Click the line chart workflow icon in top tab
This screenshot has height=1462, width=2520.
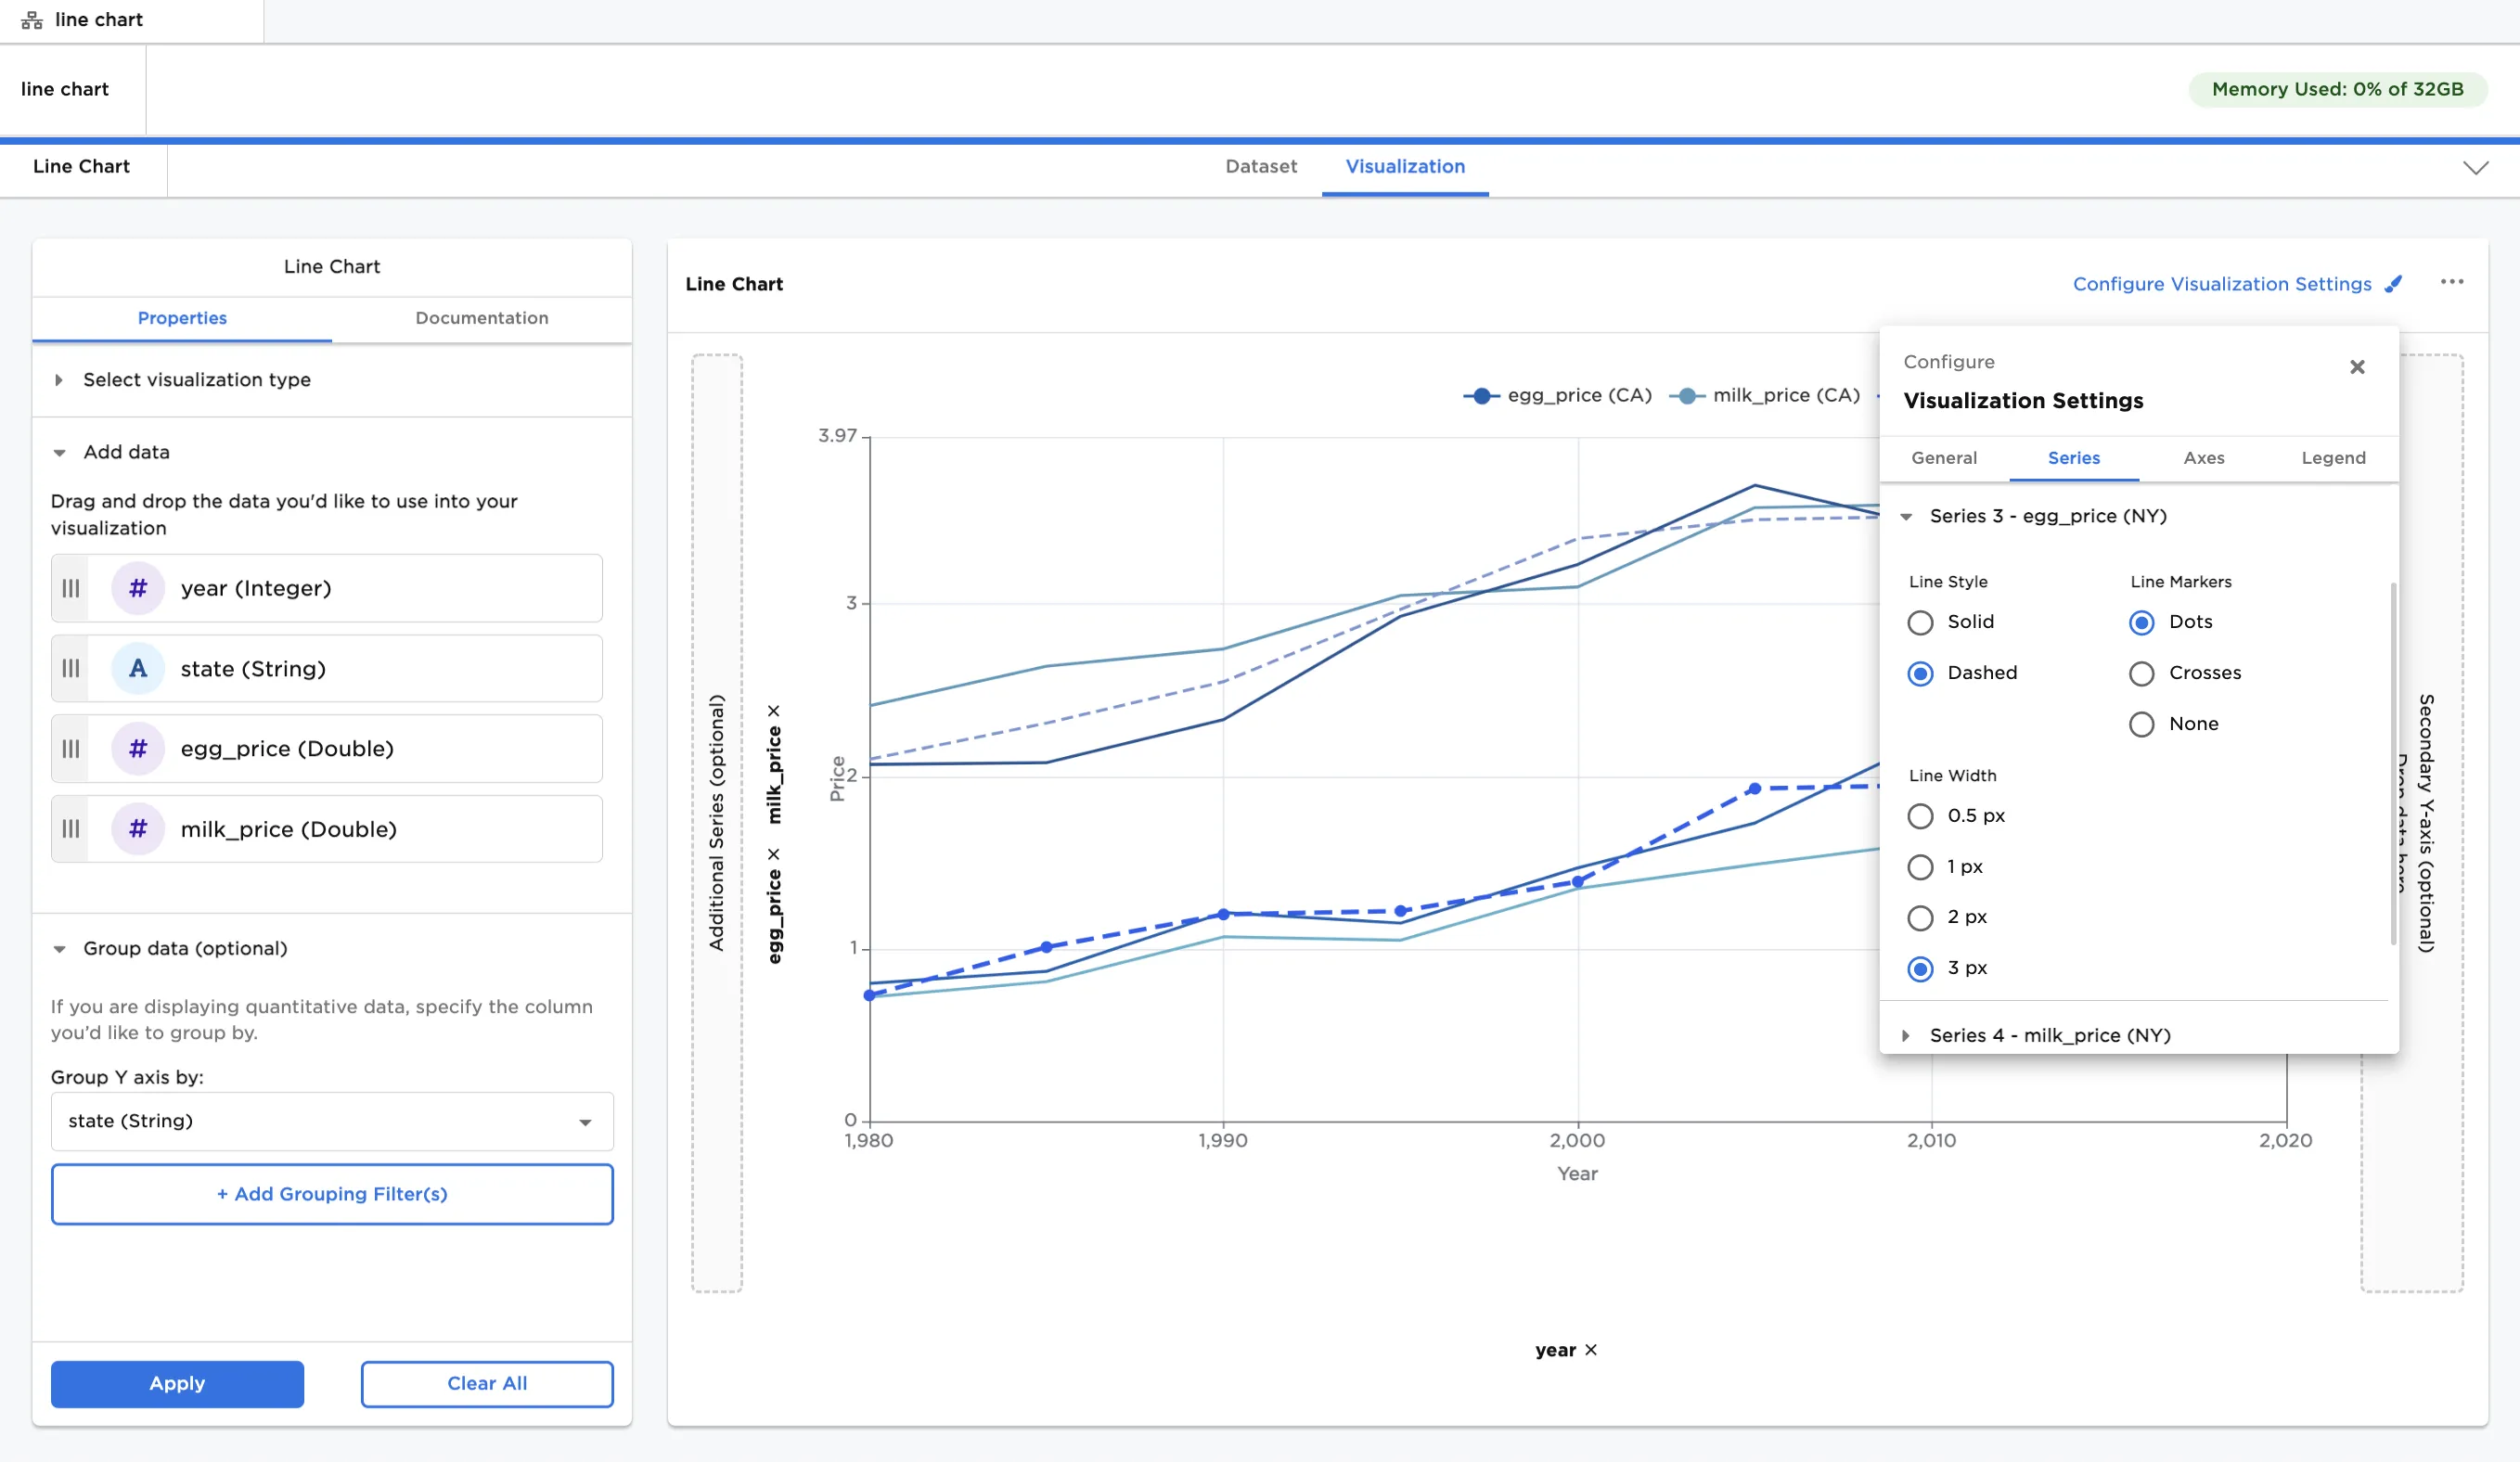click(x=32, y=20)
